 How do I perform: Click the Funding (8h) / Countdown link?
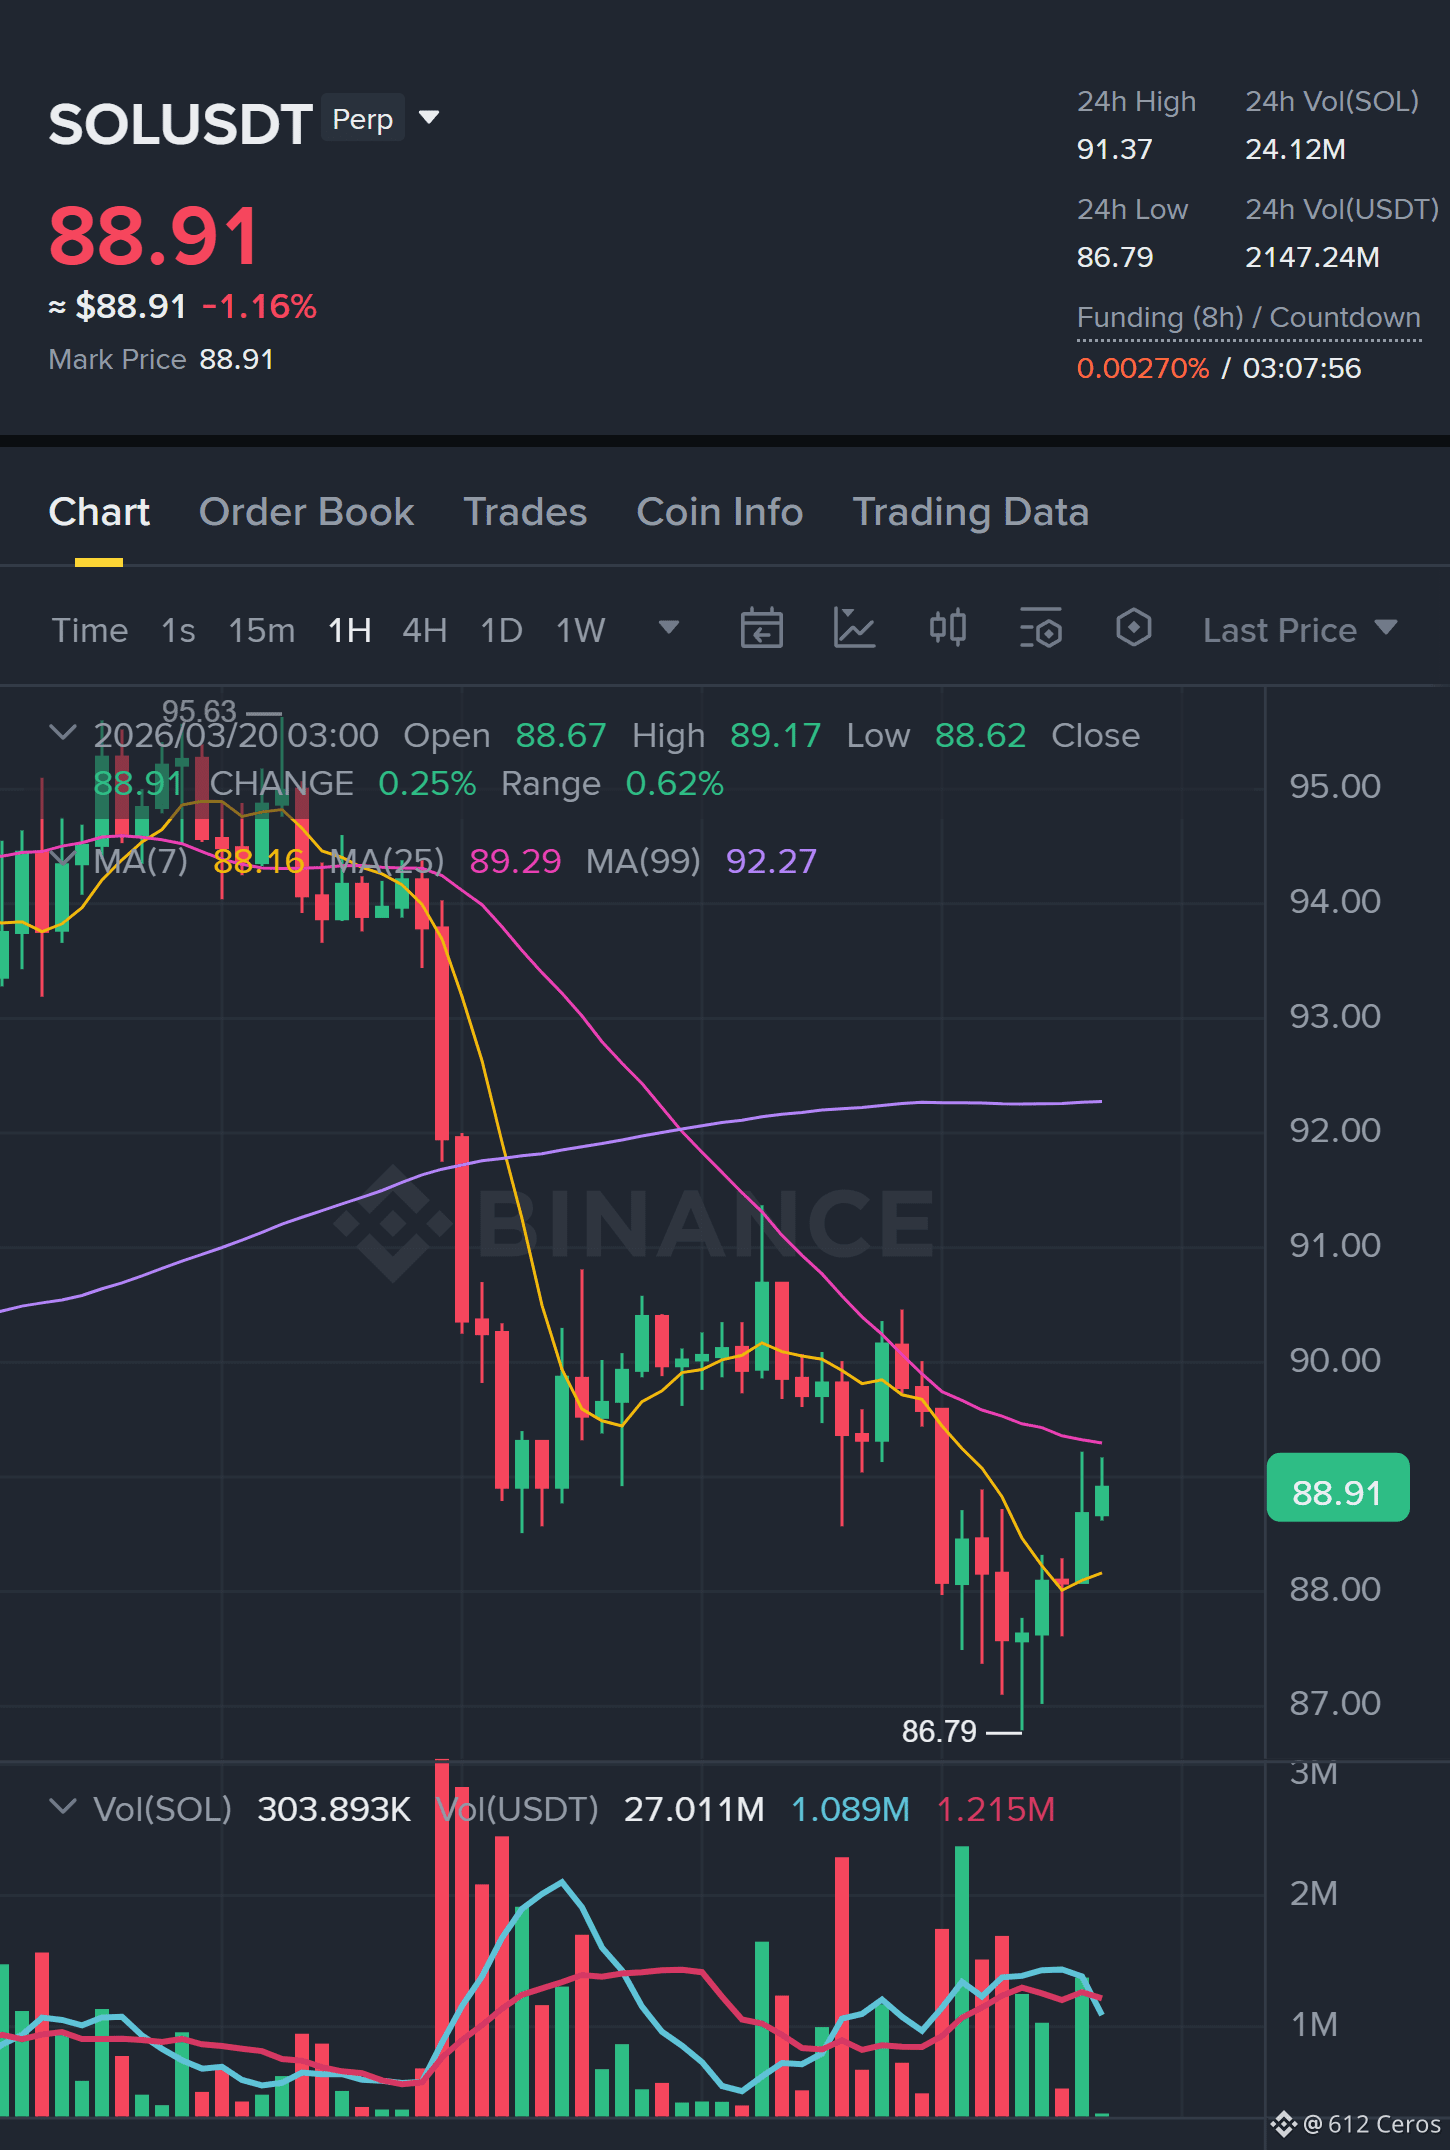click(1249, 318)
